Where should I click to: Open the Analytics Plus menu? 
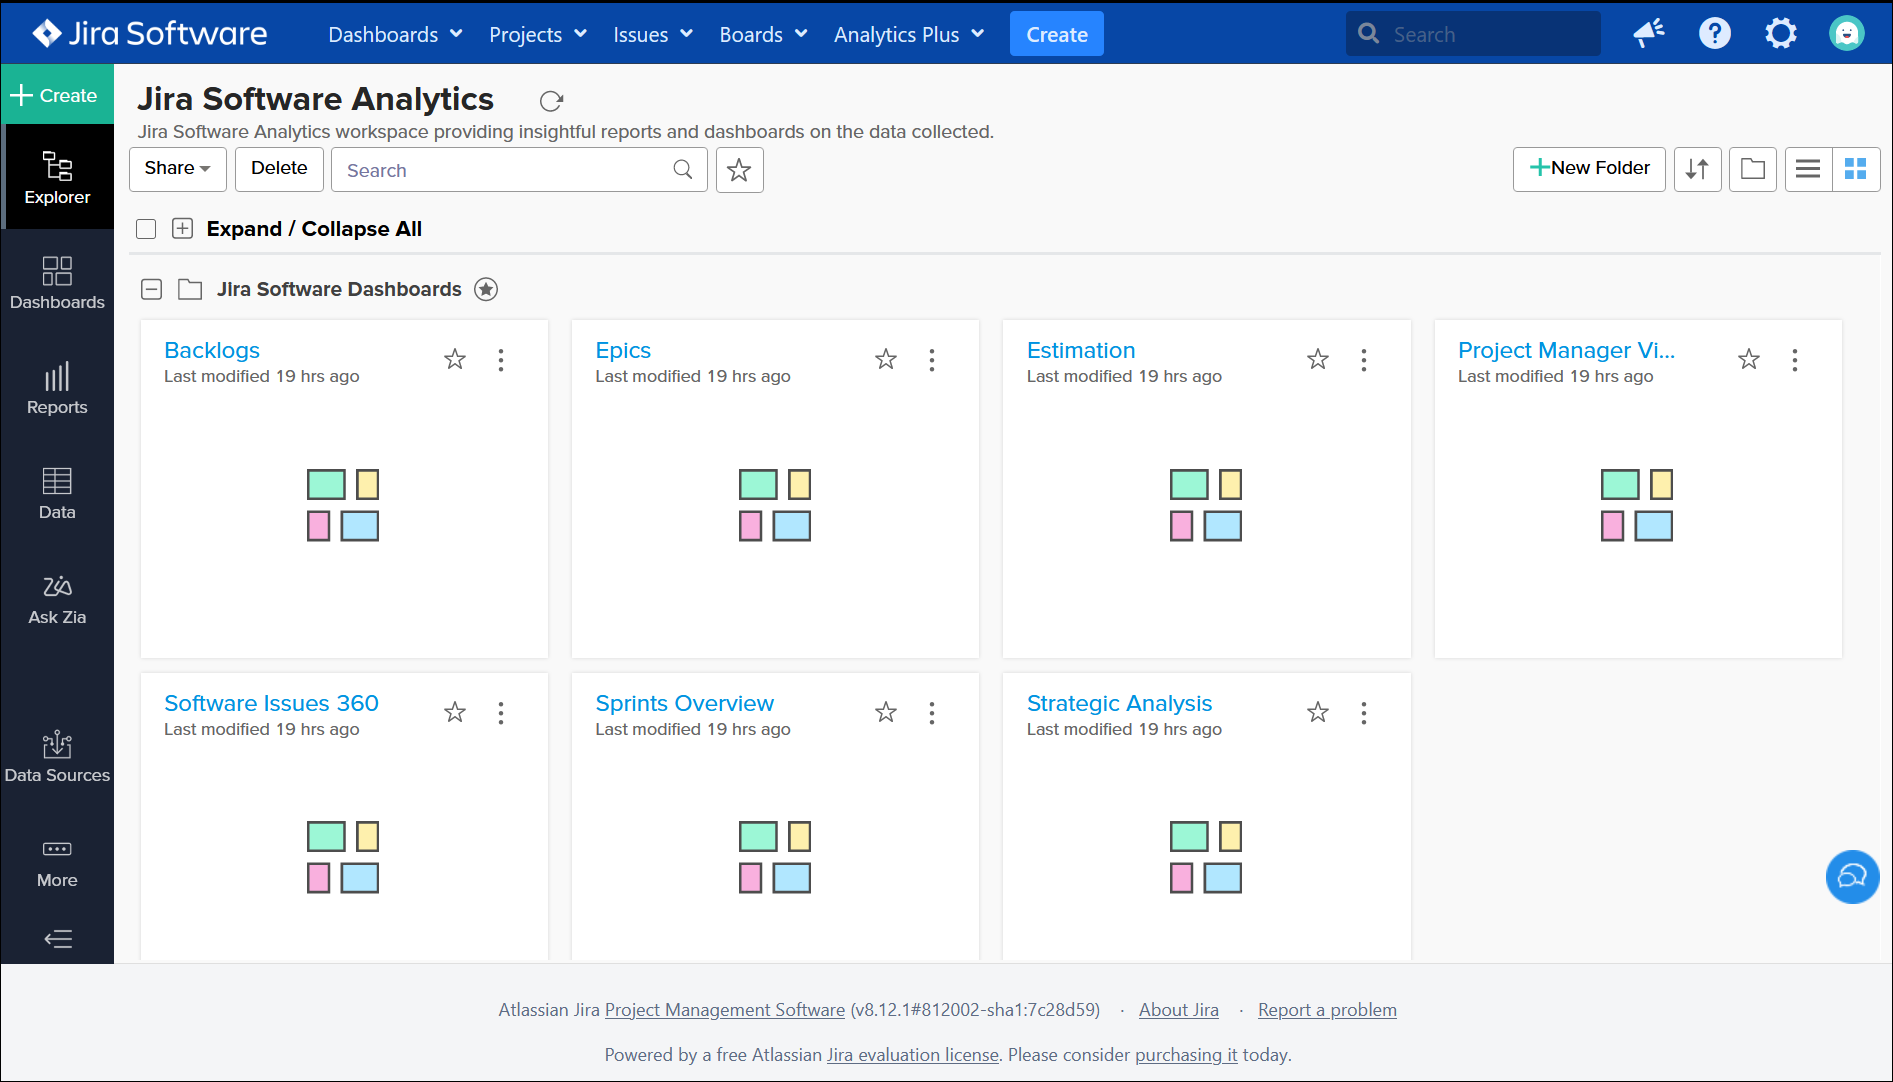click(x=908, y=34)
